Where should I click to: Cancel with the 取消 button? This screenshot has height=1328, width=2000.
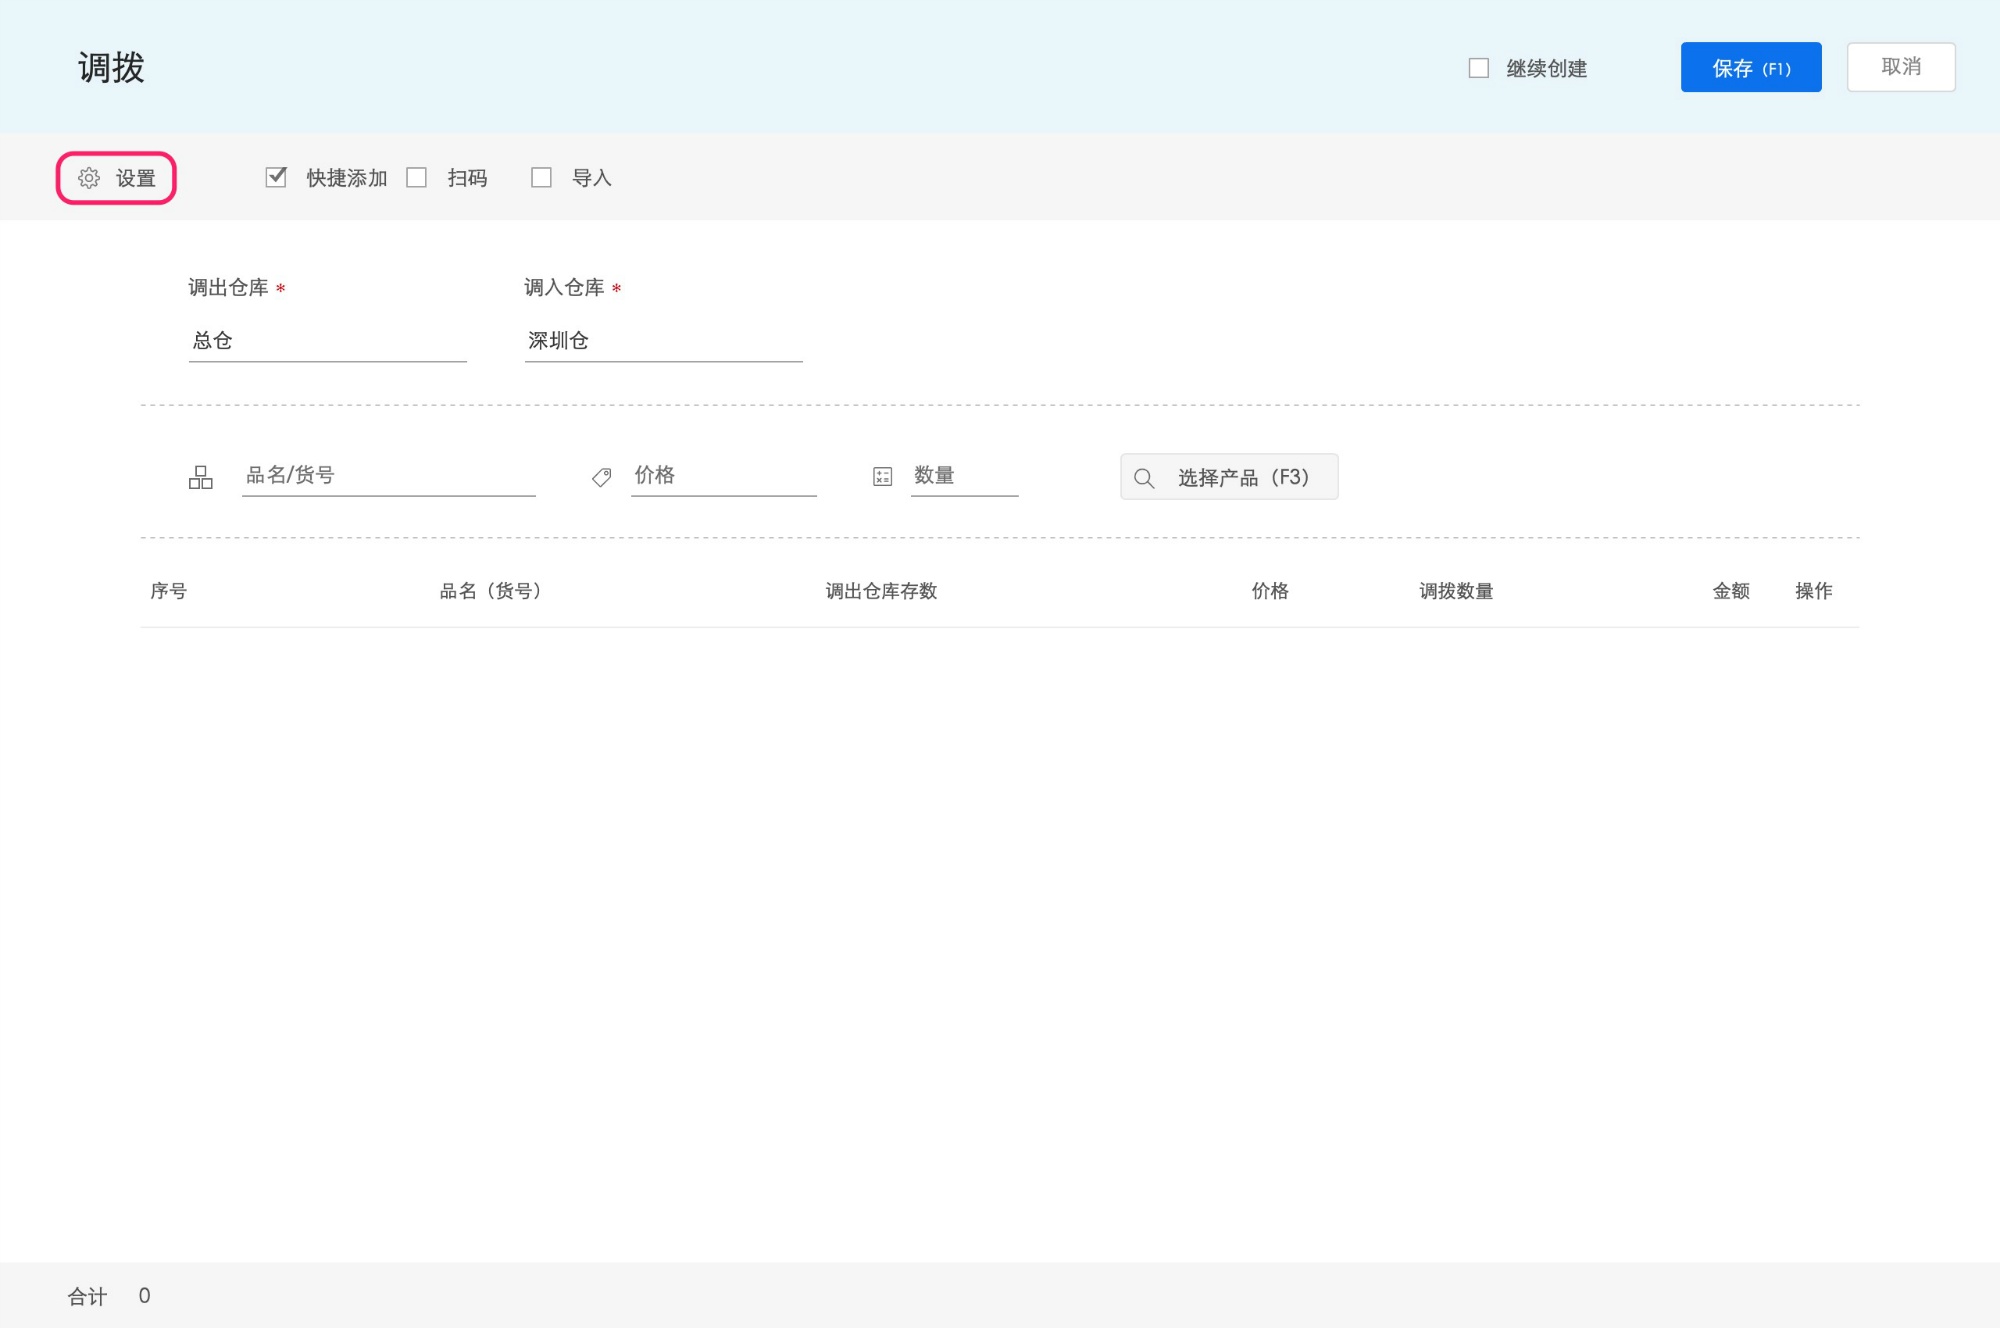click(x=1901, y=67)
